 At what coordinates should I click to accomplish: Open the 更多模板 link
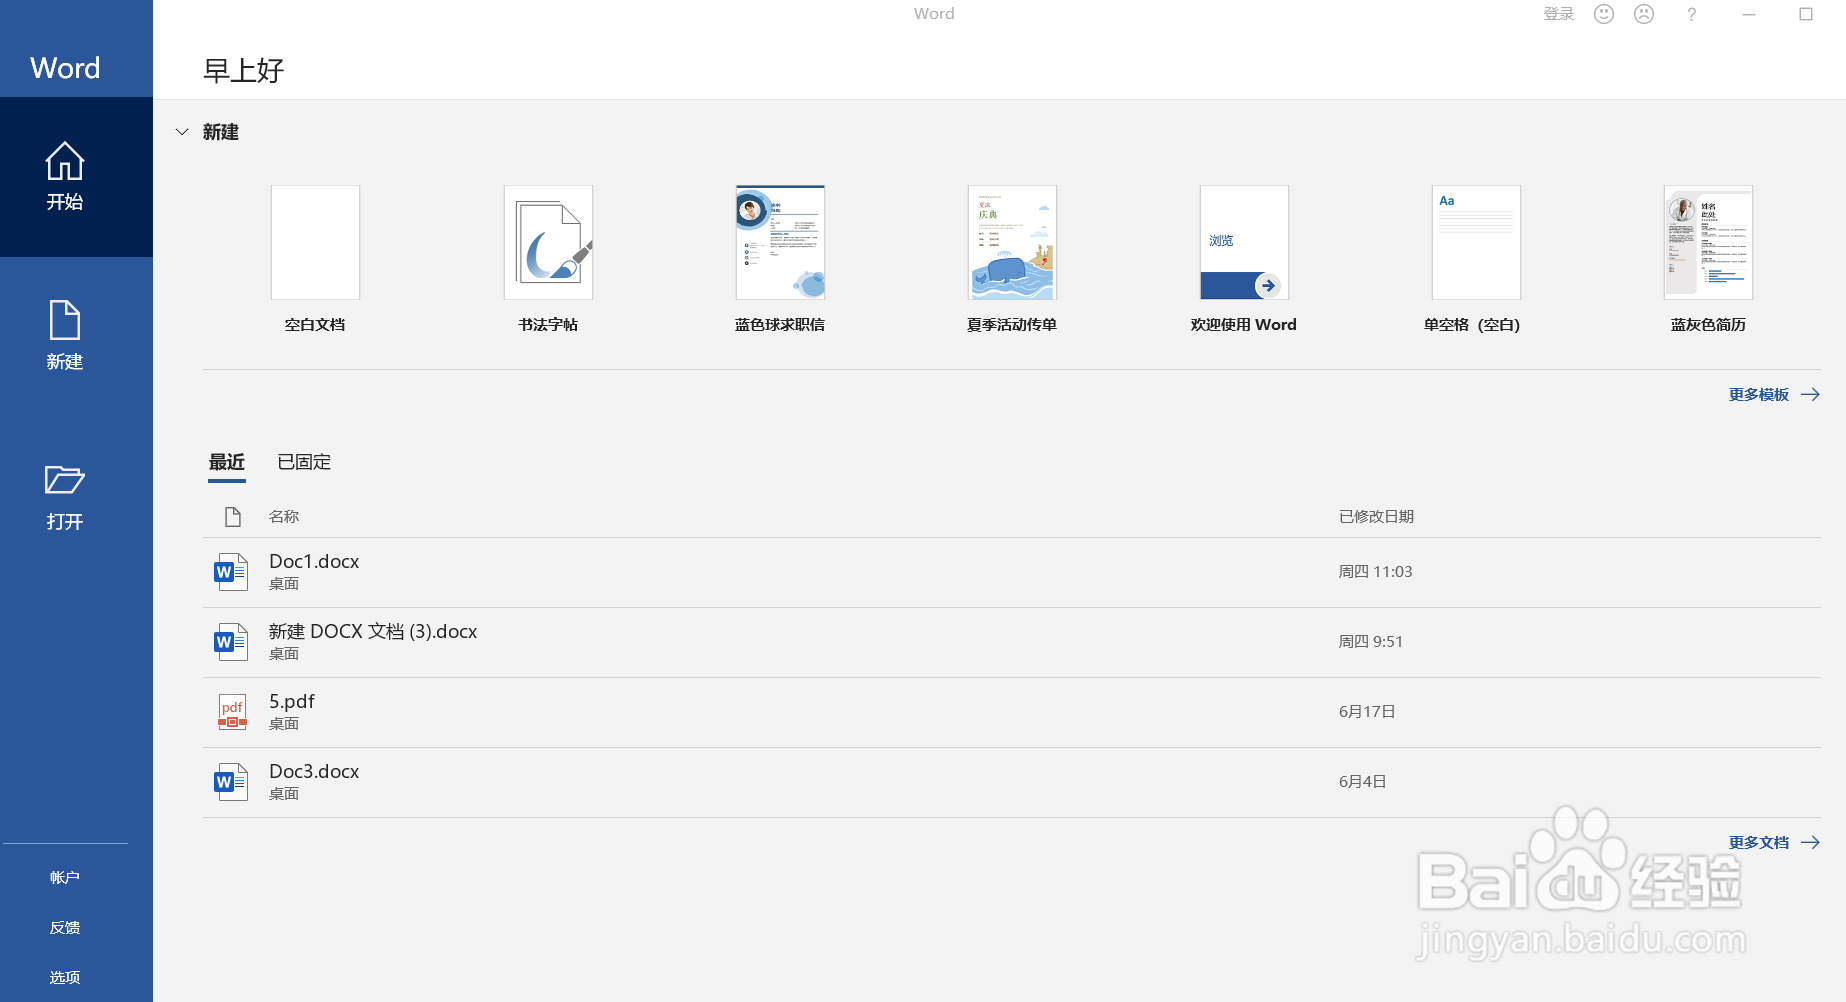tap(1759, 395)
